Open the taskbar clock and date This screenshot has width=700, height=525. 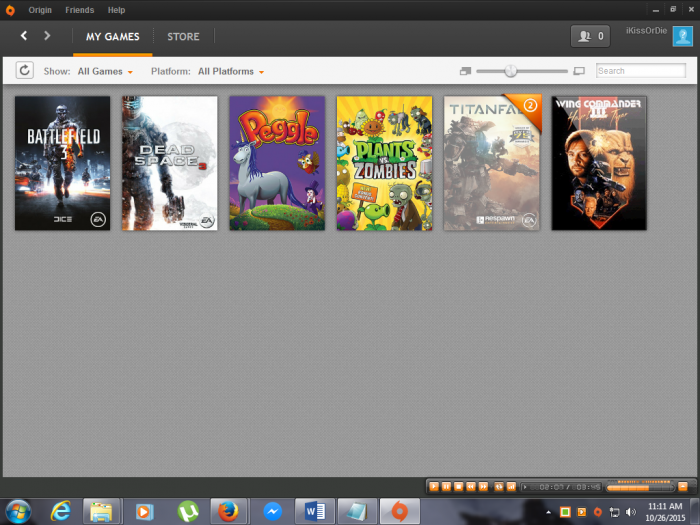click(665, 512)
